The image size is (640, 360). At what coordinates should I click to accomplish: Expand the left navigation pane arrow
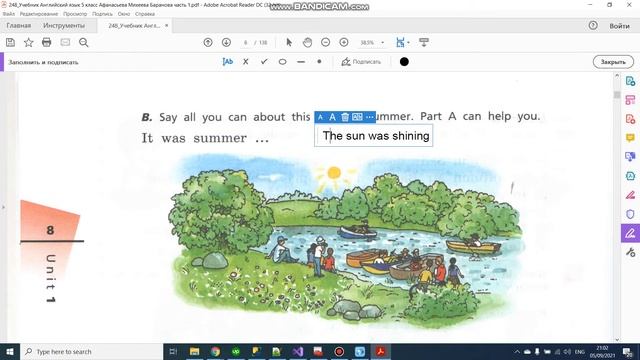coord(3,207)
